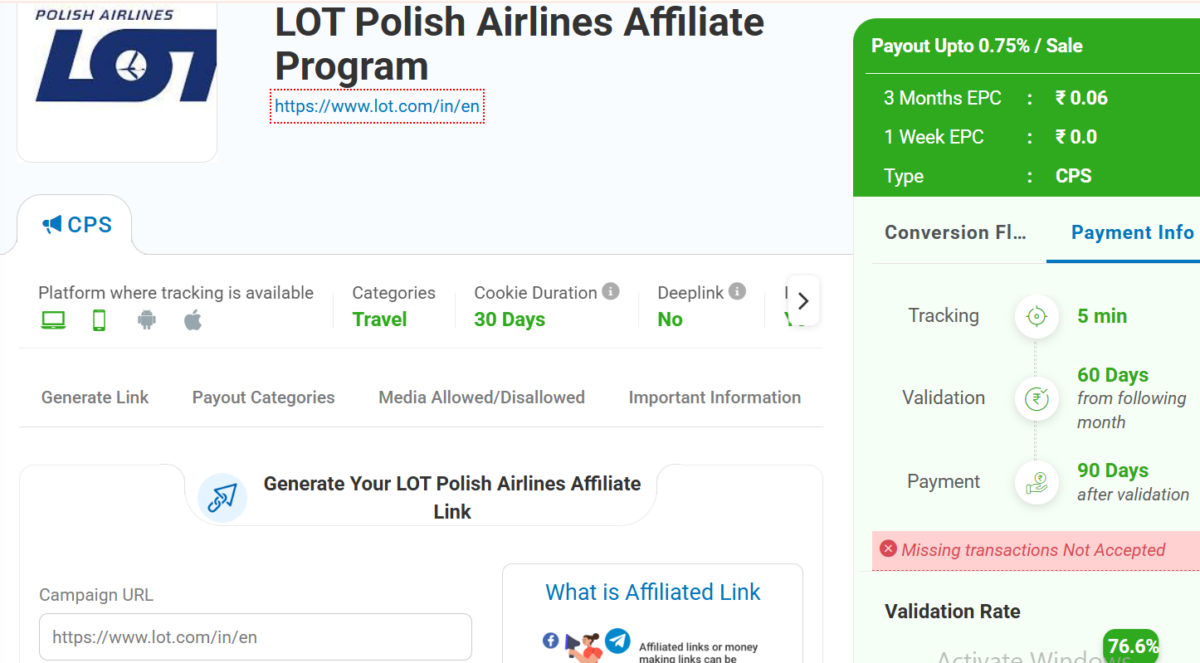Screen dimensions: 1200x663
Task: Click the Validation rupee check icon
Action: (x=1036, y=398)
